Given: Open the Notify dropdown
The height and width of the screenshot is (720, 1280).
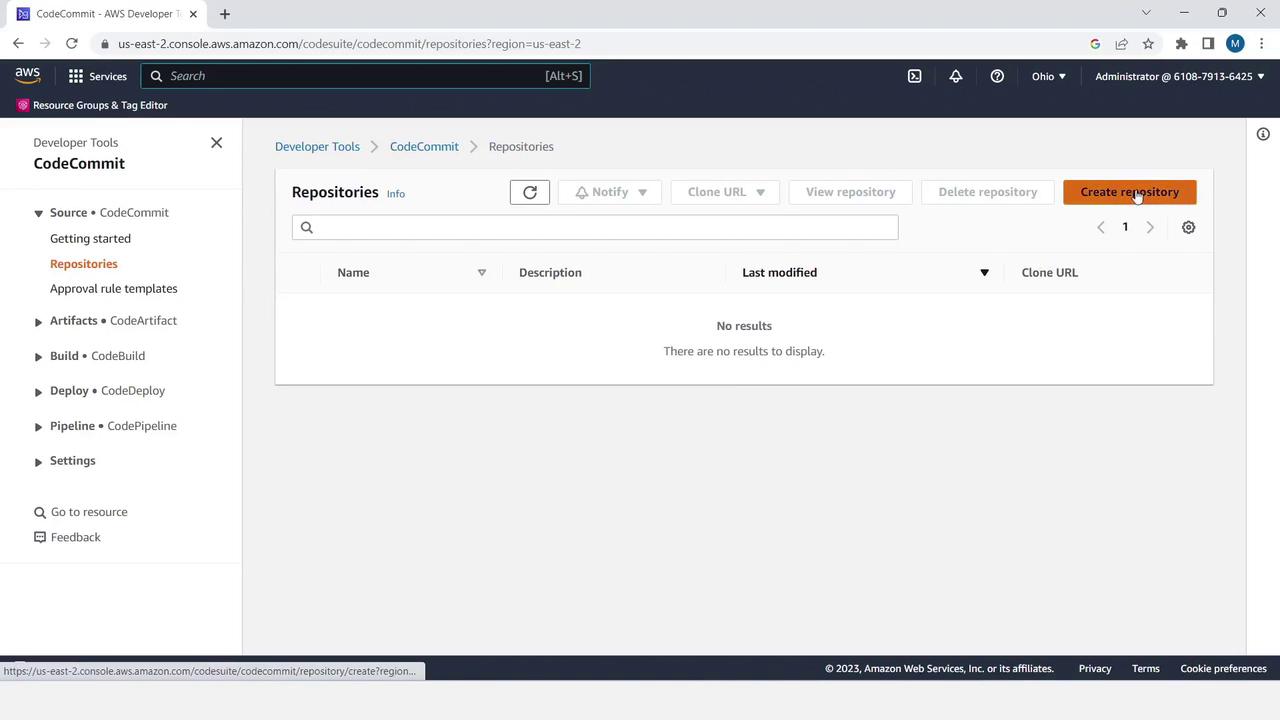Looking at the screenshot, I should (610, 192).
